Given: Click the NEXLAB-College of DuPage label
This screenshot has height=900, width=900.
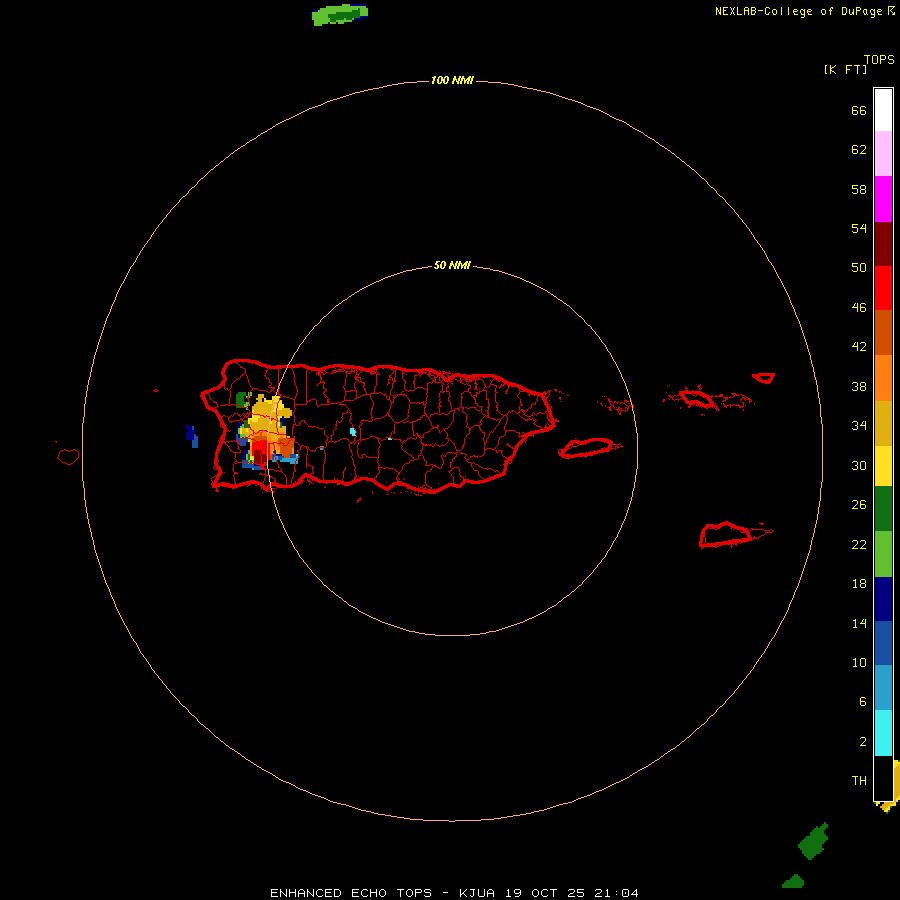Looking at the screenshot, I should click(x=799, y=11).
